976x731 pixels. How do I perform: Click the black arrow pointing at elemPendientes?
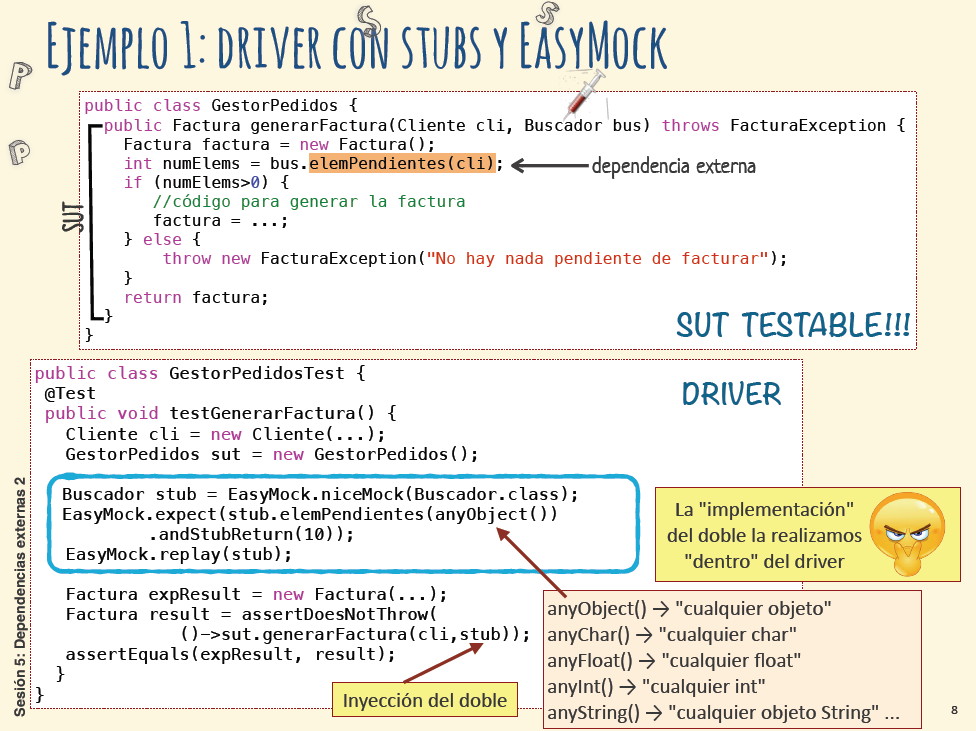tap(548, 165)
